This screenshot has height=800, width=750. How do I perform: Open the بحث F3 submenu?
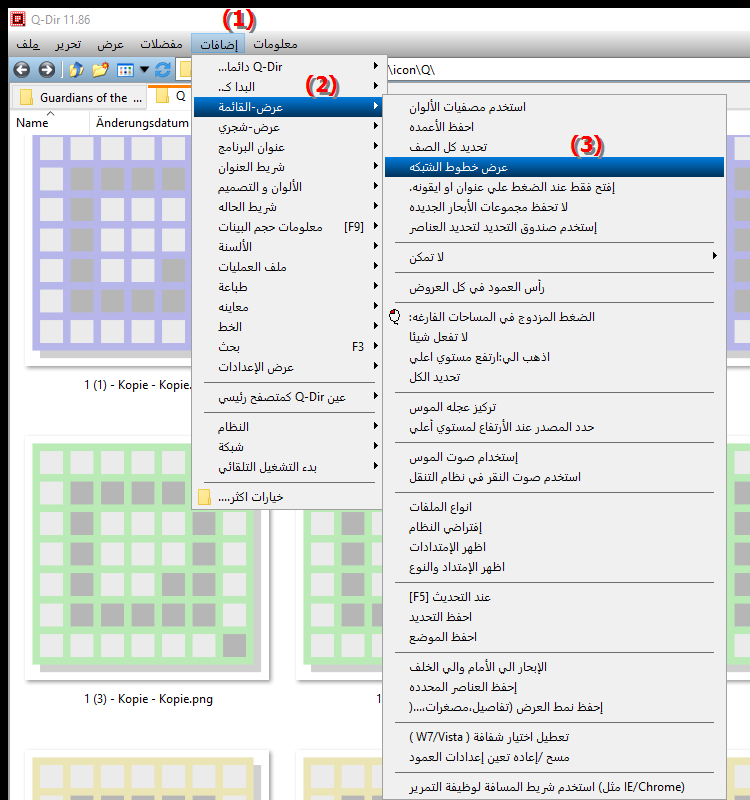tap(288, 347)
